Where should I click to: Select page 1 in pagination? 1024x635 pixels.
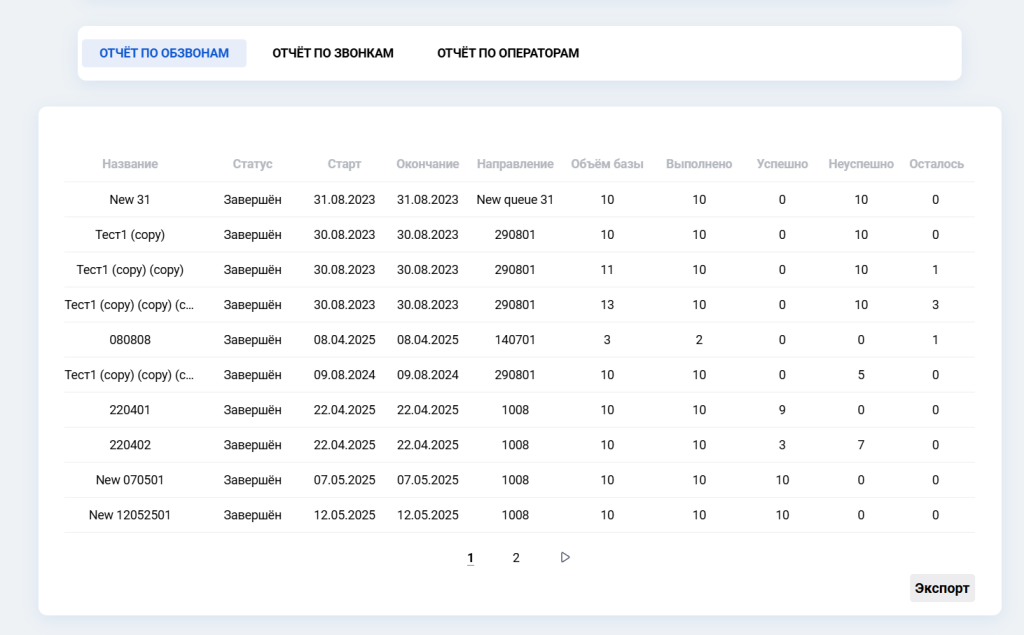470,557
